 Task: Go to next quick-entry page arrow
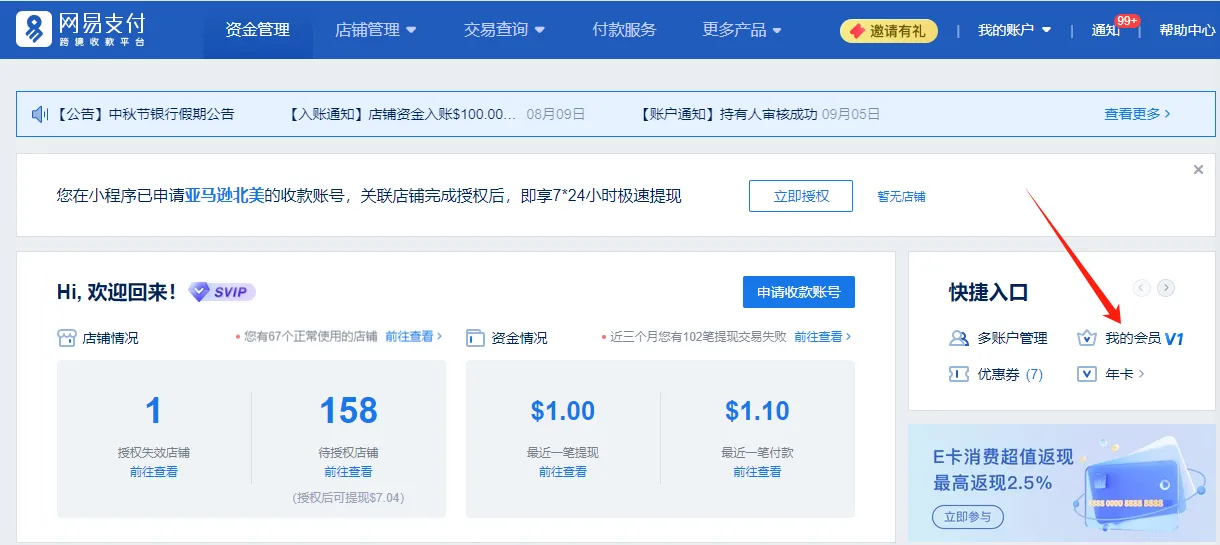click(1166, 288)
